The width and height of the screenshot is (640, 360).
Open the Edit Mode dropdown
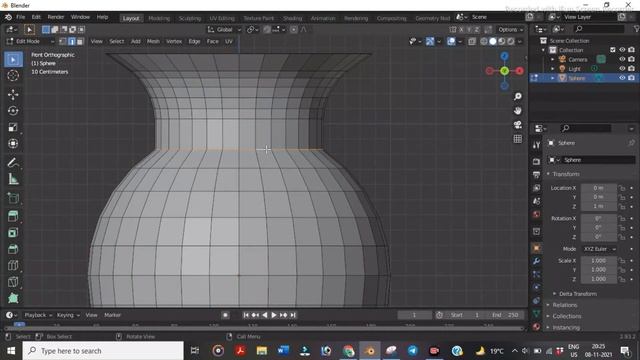31,41
